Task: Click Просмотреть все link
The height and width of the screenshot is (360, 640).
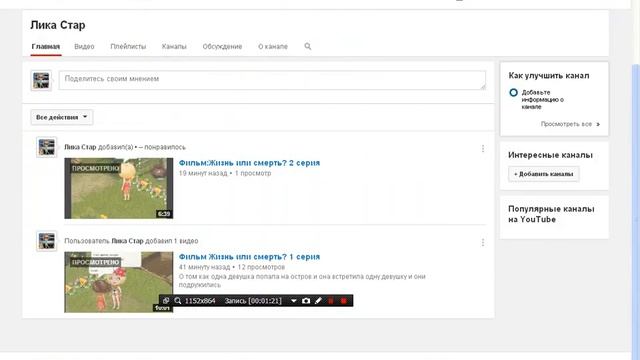Action: click(x=570, y=124)
